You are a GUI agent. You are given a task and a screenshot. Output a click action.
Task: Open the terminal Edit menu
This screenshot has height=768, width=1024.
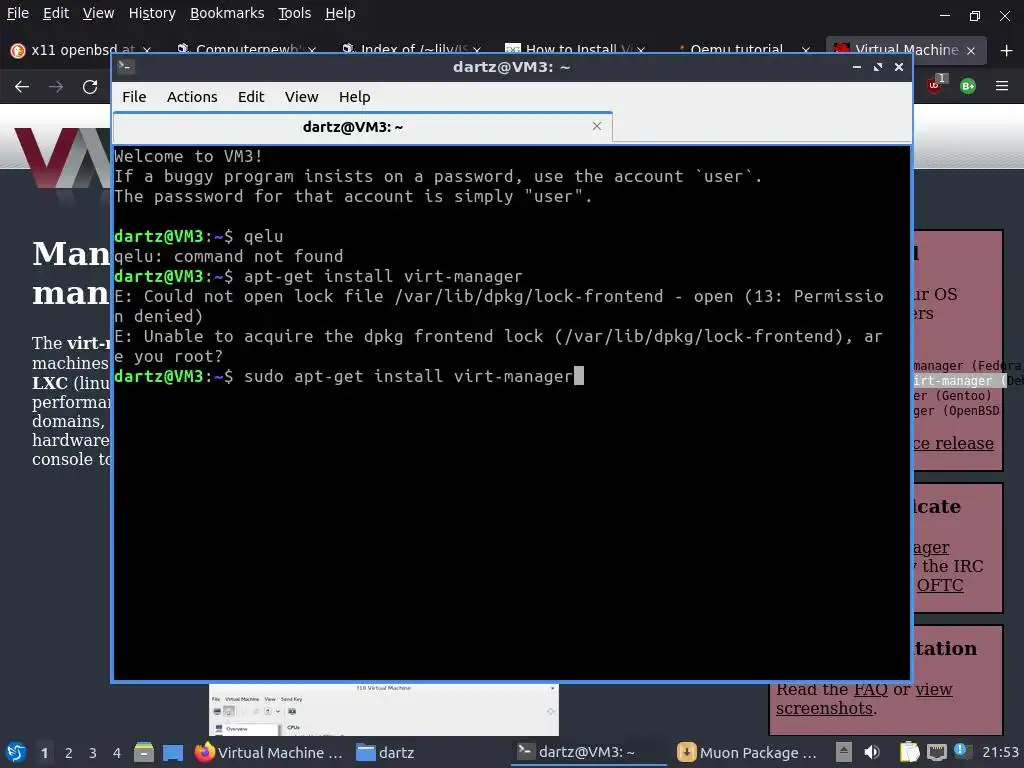251,97
